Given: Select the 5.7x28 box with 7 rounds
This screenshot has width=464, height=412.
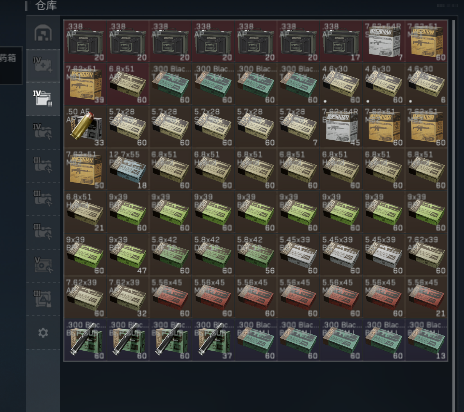Looking at the screenshot, I should tap(299, 127).
